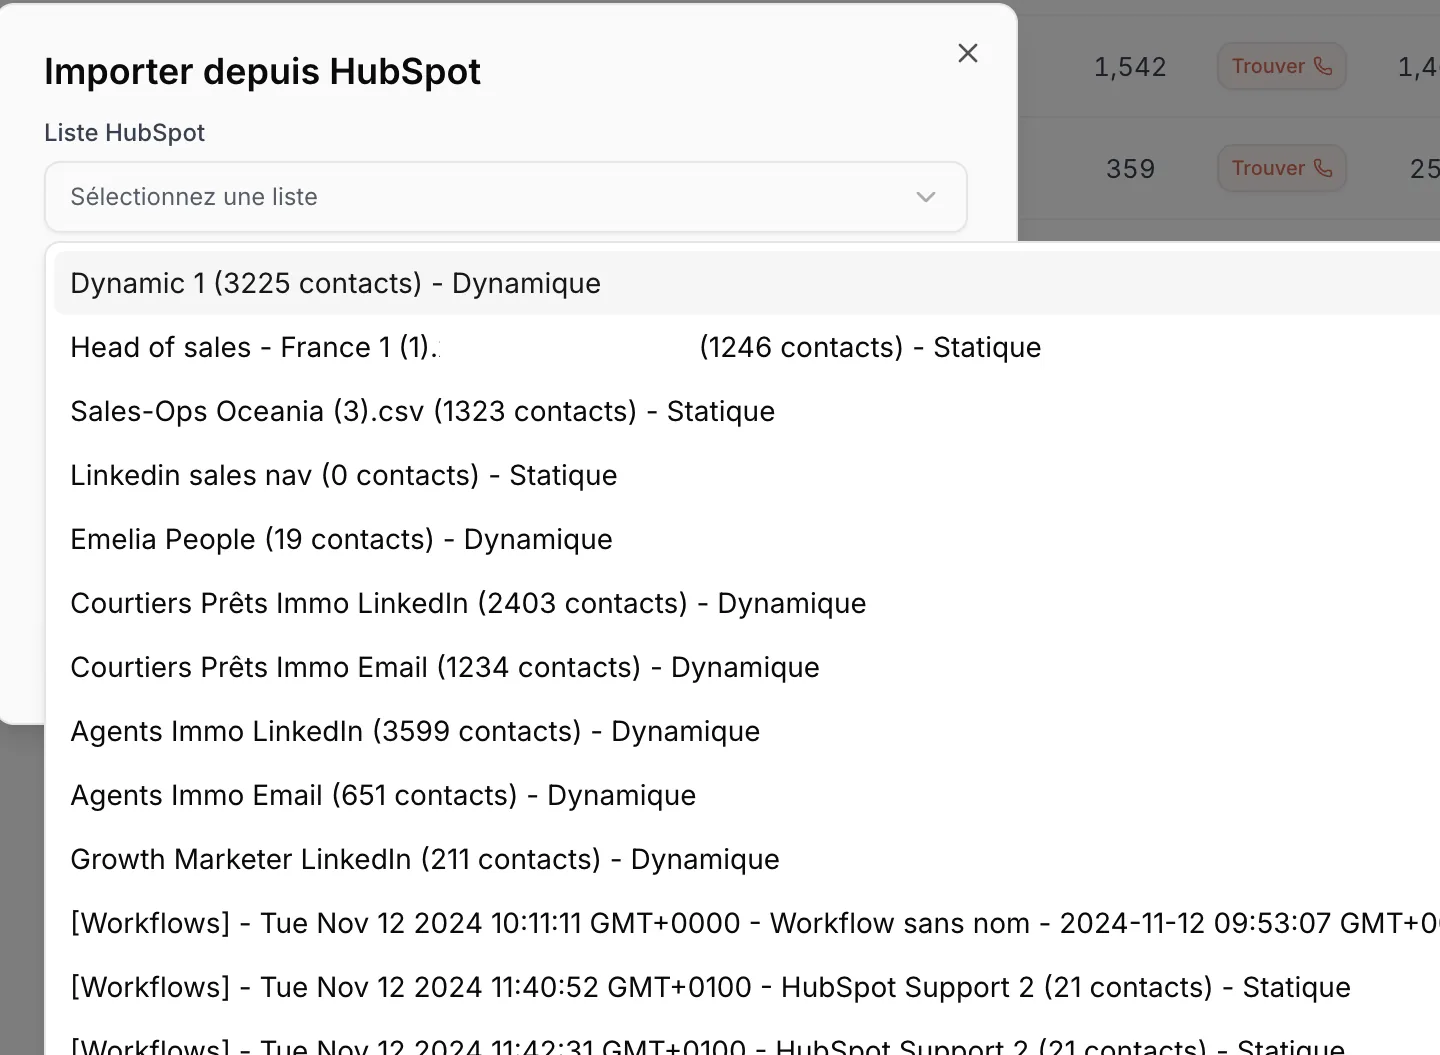Select Agents Immo Email (651 contacts)
This screenshot has height=1055, width=1440.
point(747,795)
